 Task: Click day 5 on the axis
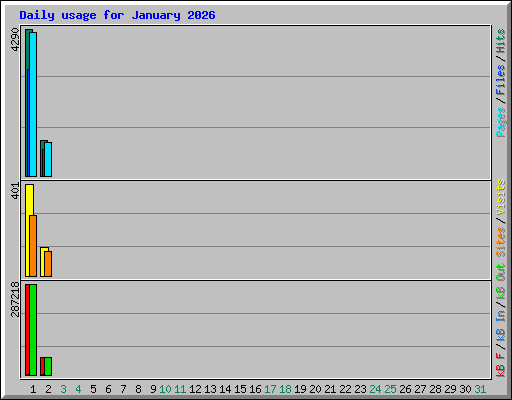pyautogui.click(x=93, y=389)
